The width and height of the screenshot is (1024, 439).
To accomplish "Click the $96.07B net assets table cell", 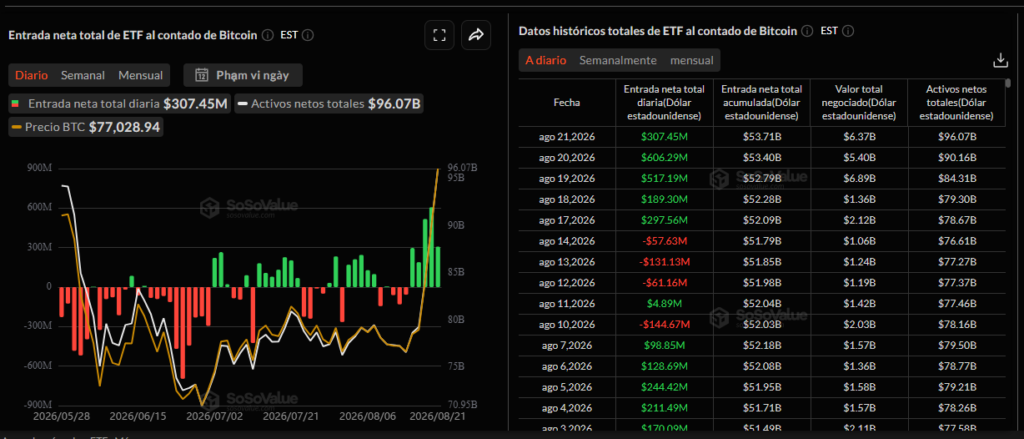I will point(956,136).
